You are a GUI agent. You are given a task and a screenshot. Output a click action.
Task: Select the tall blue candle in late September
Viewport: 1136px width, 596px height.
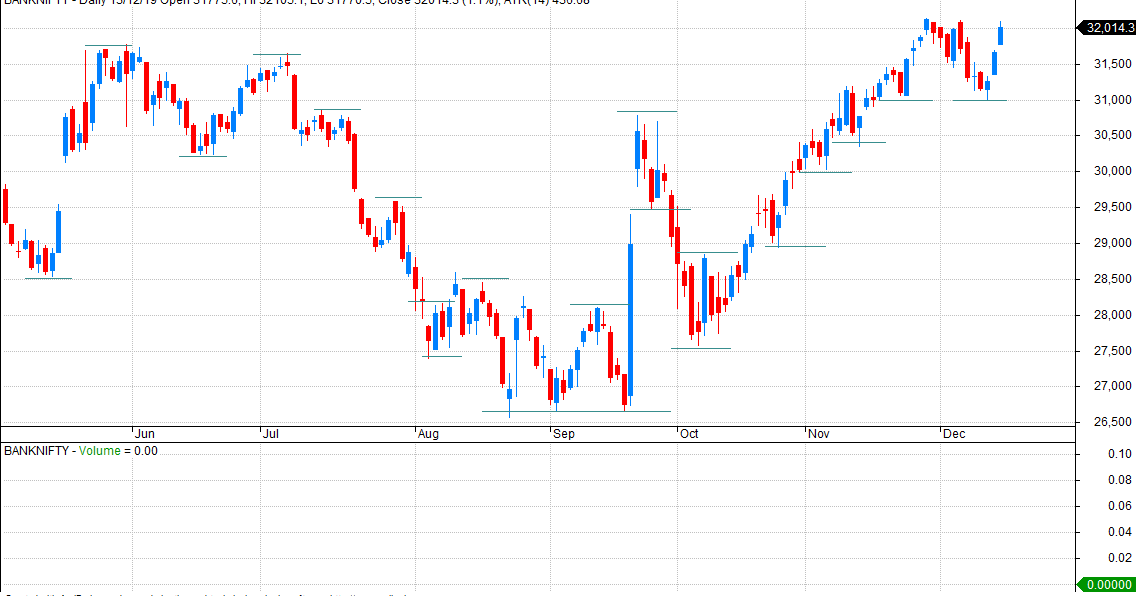point(630,320)
